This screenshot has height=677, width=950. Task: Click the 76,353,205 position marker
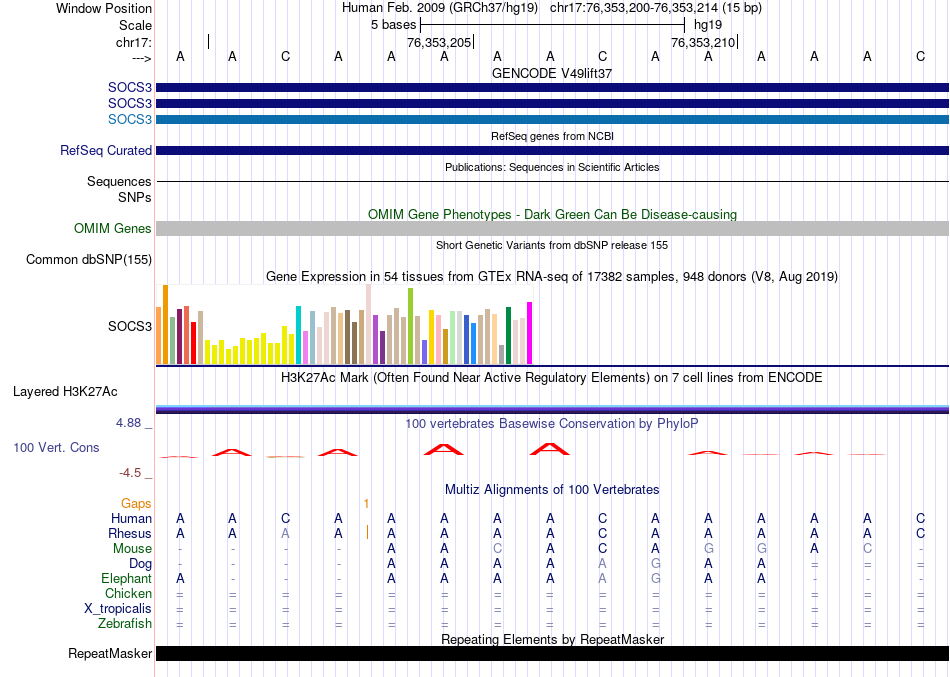point(439,42)
